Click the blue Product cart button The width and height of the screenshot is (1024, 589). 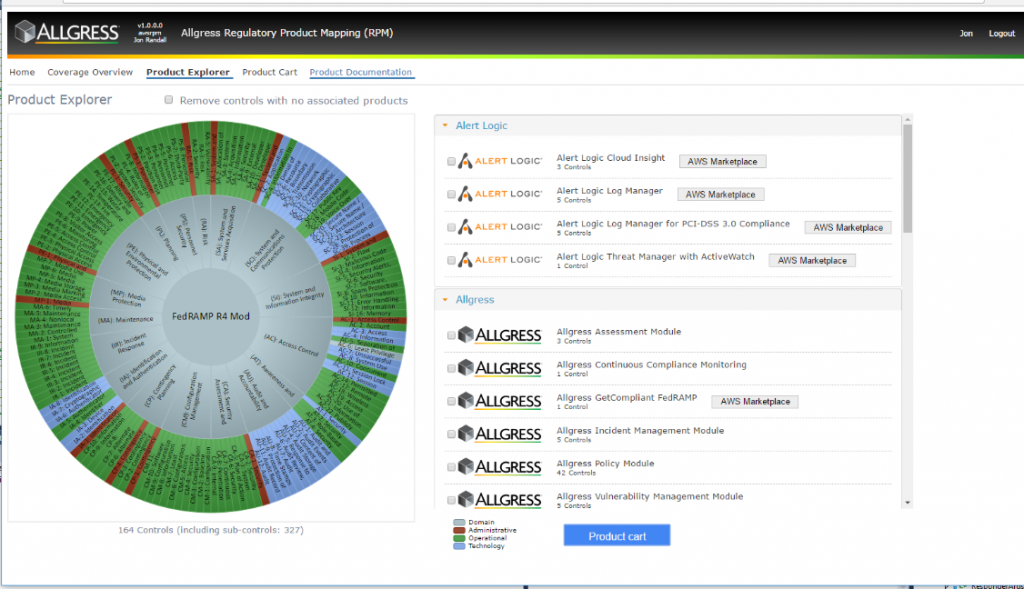(616, 535)
